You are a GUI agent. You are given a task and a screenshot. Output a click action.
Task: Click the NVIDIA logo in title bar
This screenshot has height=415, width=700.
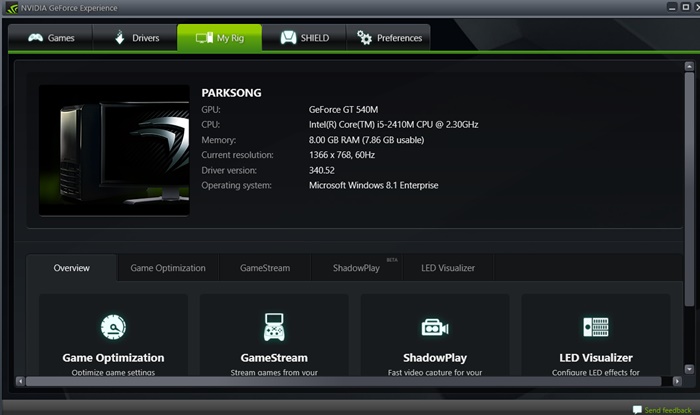(x=12, y=8)
